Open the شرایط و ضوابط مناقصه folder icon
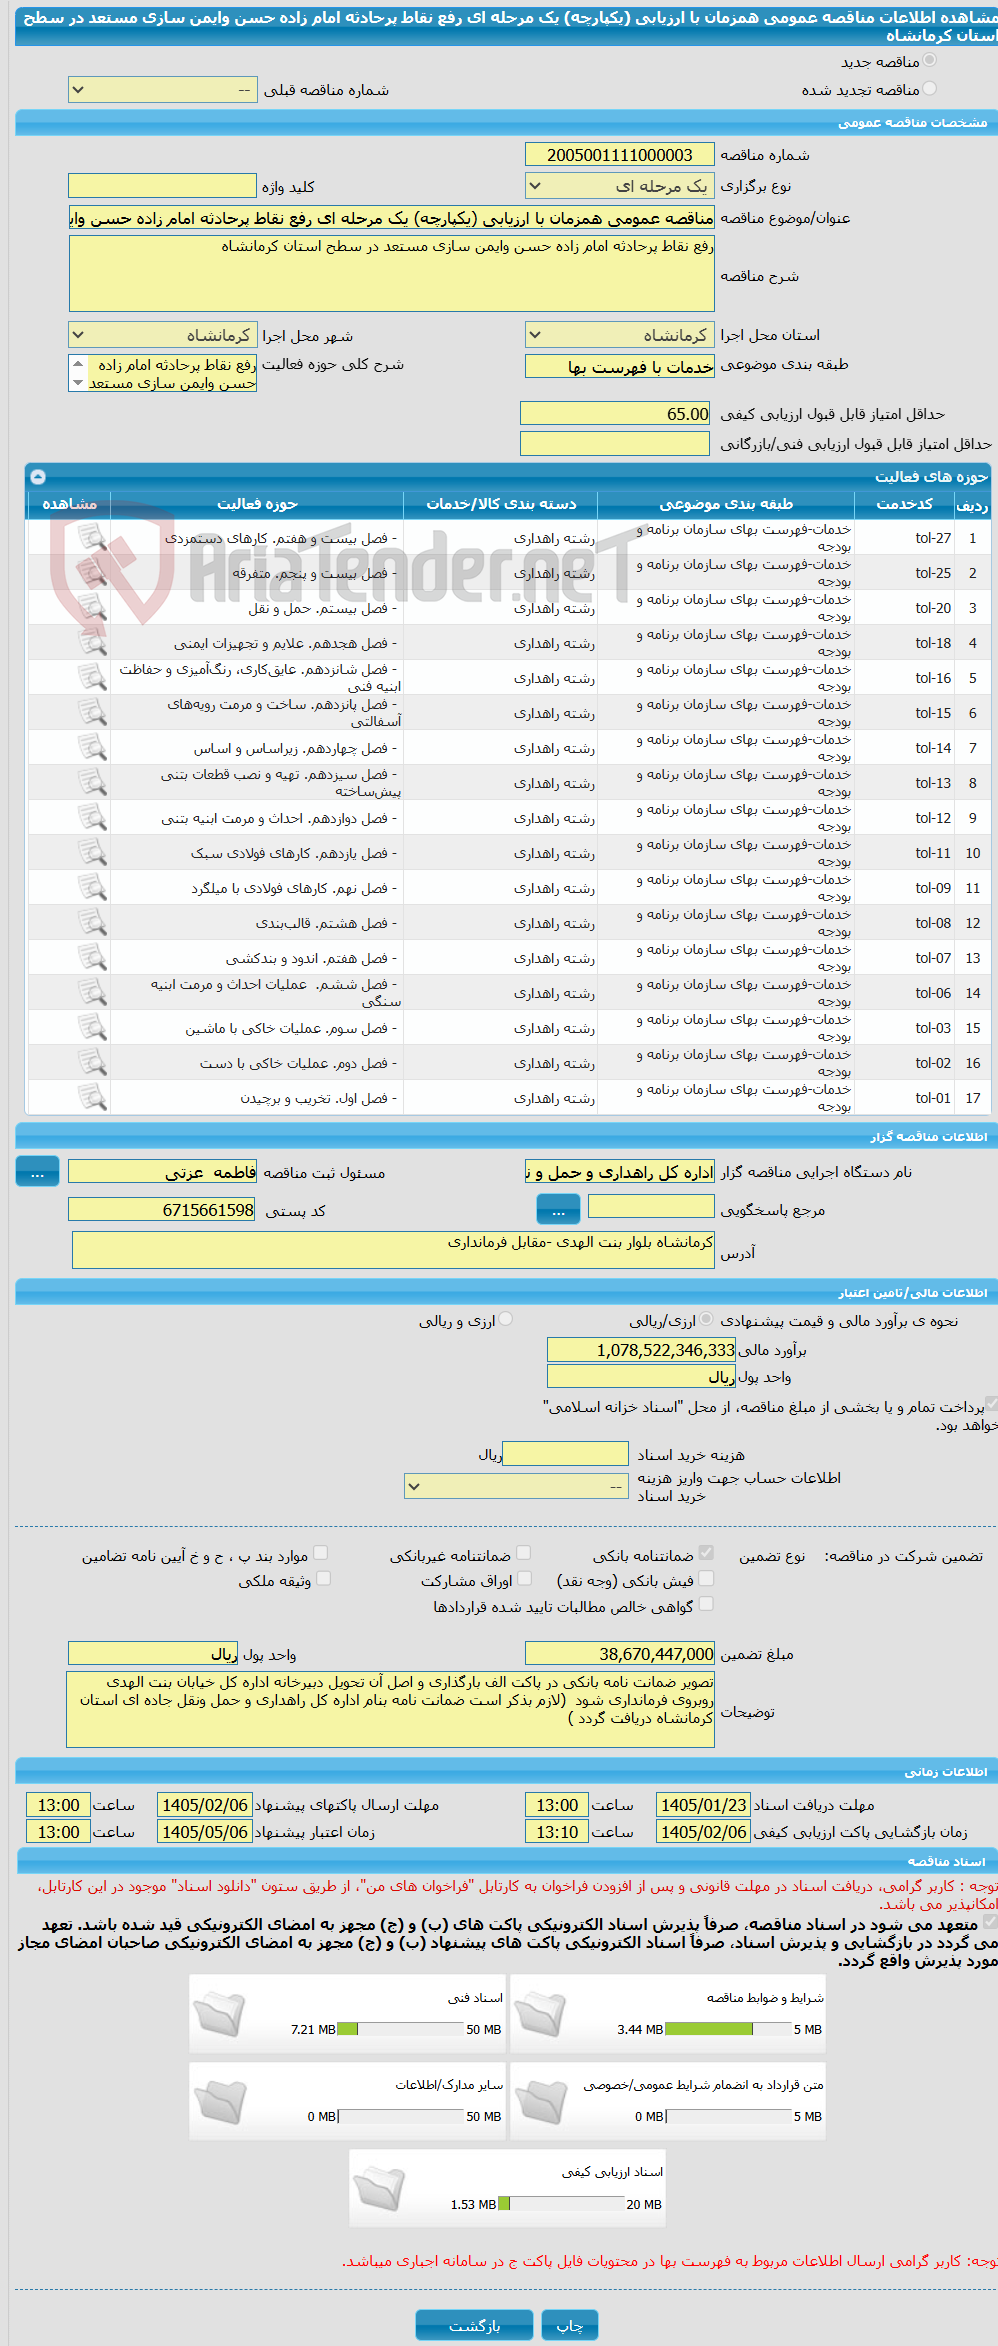998x2346 pixels. click(540, 2014)
